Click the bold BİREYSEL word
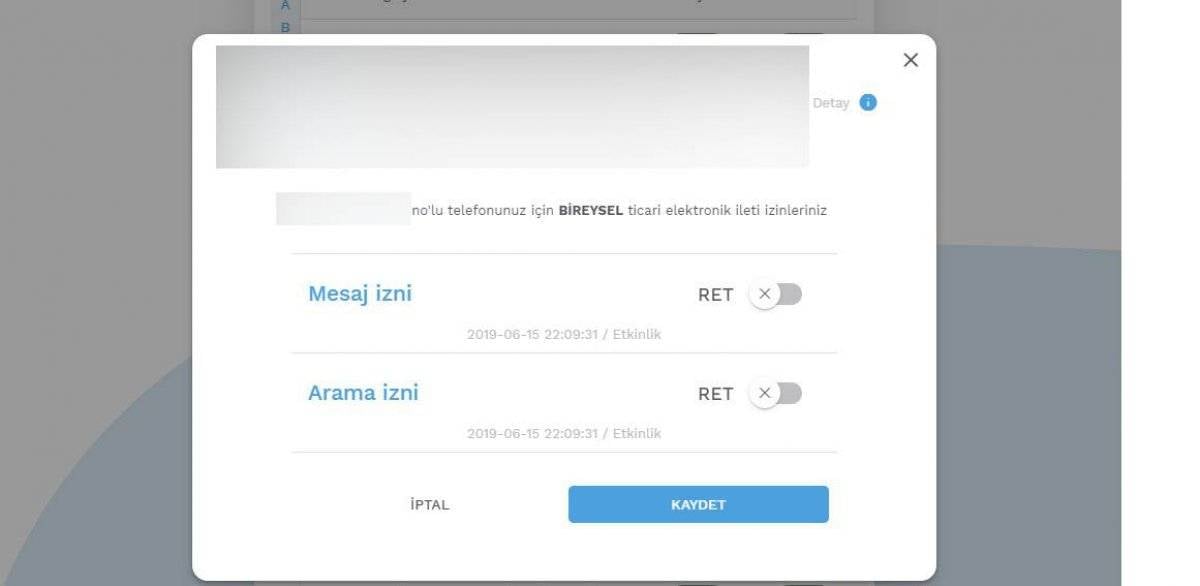This screenshot has width=1200, height=586. tap(591, 211)
